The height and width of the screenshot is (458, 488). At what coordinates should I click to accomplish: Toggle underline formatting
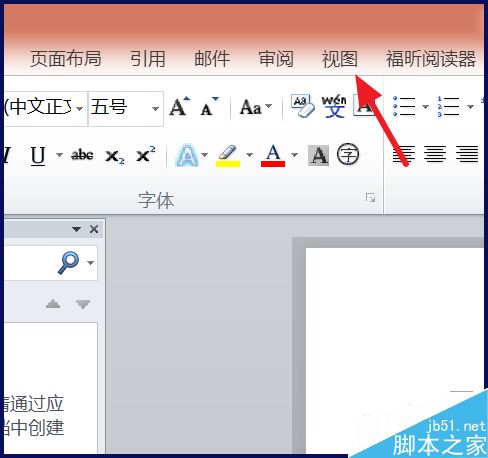[38, 155]
